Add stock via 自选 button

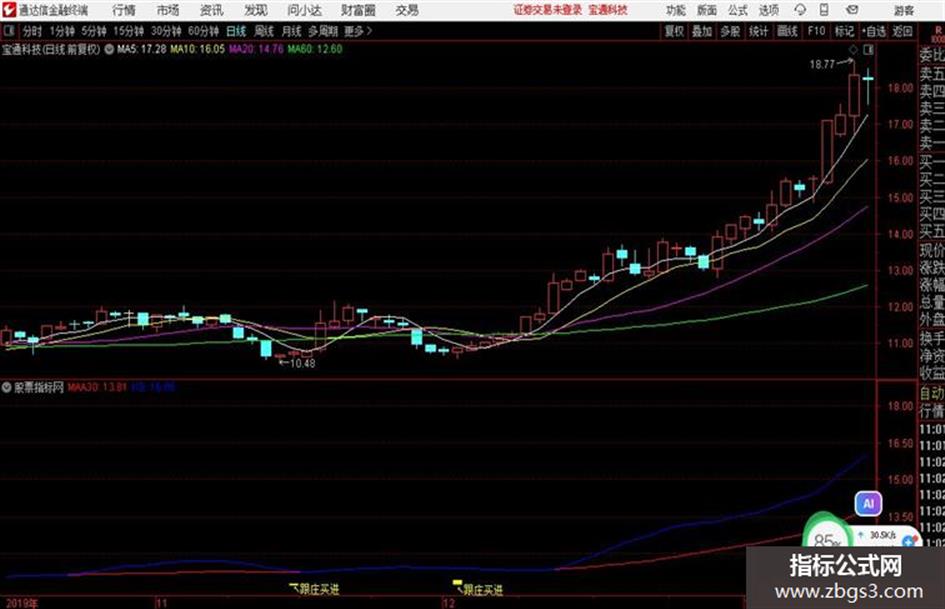click(874, 31)
